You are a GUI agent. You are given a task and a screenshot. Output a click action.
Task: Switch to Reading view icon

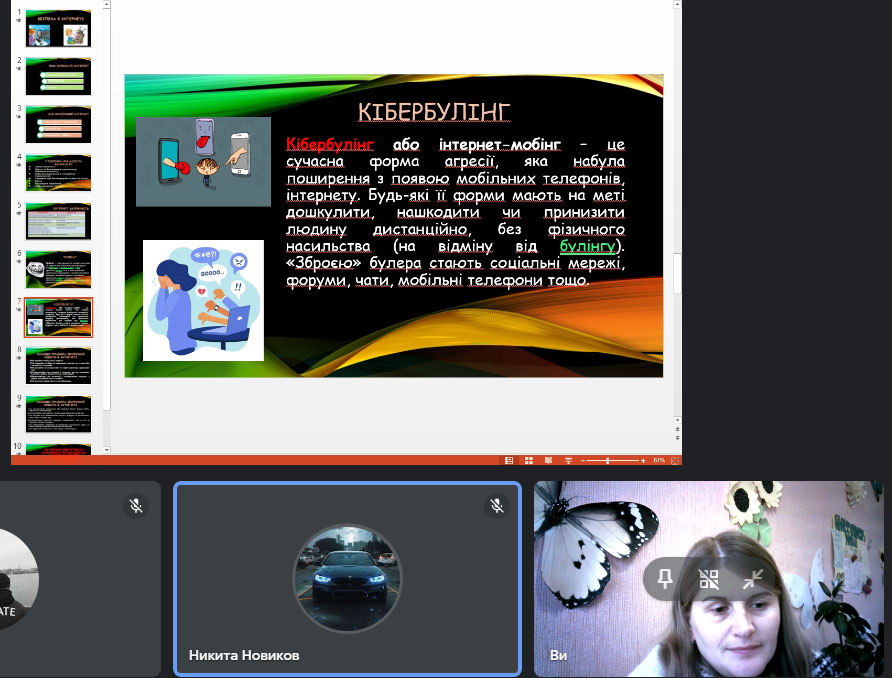[548, 460]
